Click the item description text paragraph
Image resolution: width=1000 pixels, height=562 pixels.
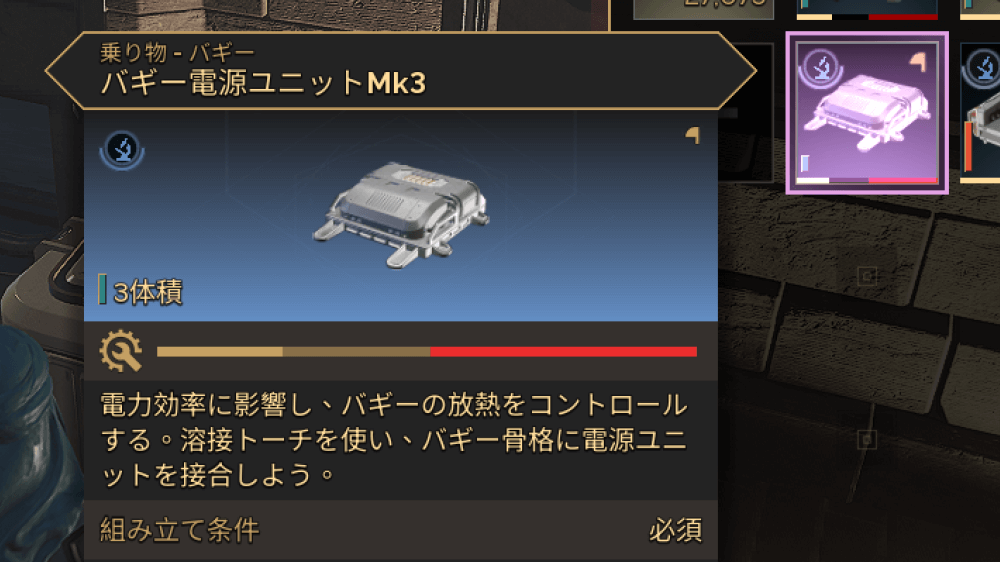coord(393,440)
